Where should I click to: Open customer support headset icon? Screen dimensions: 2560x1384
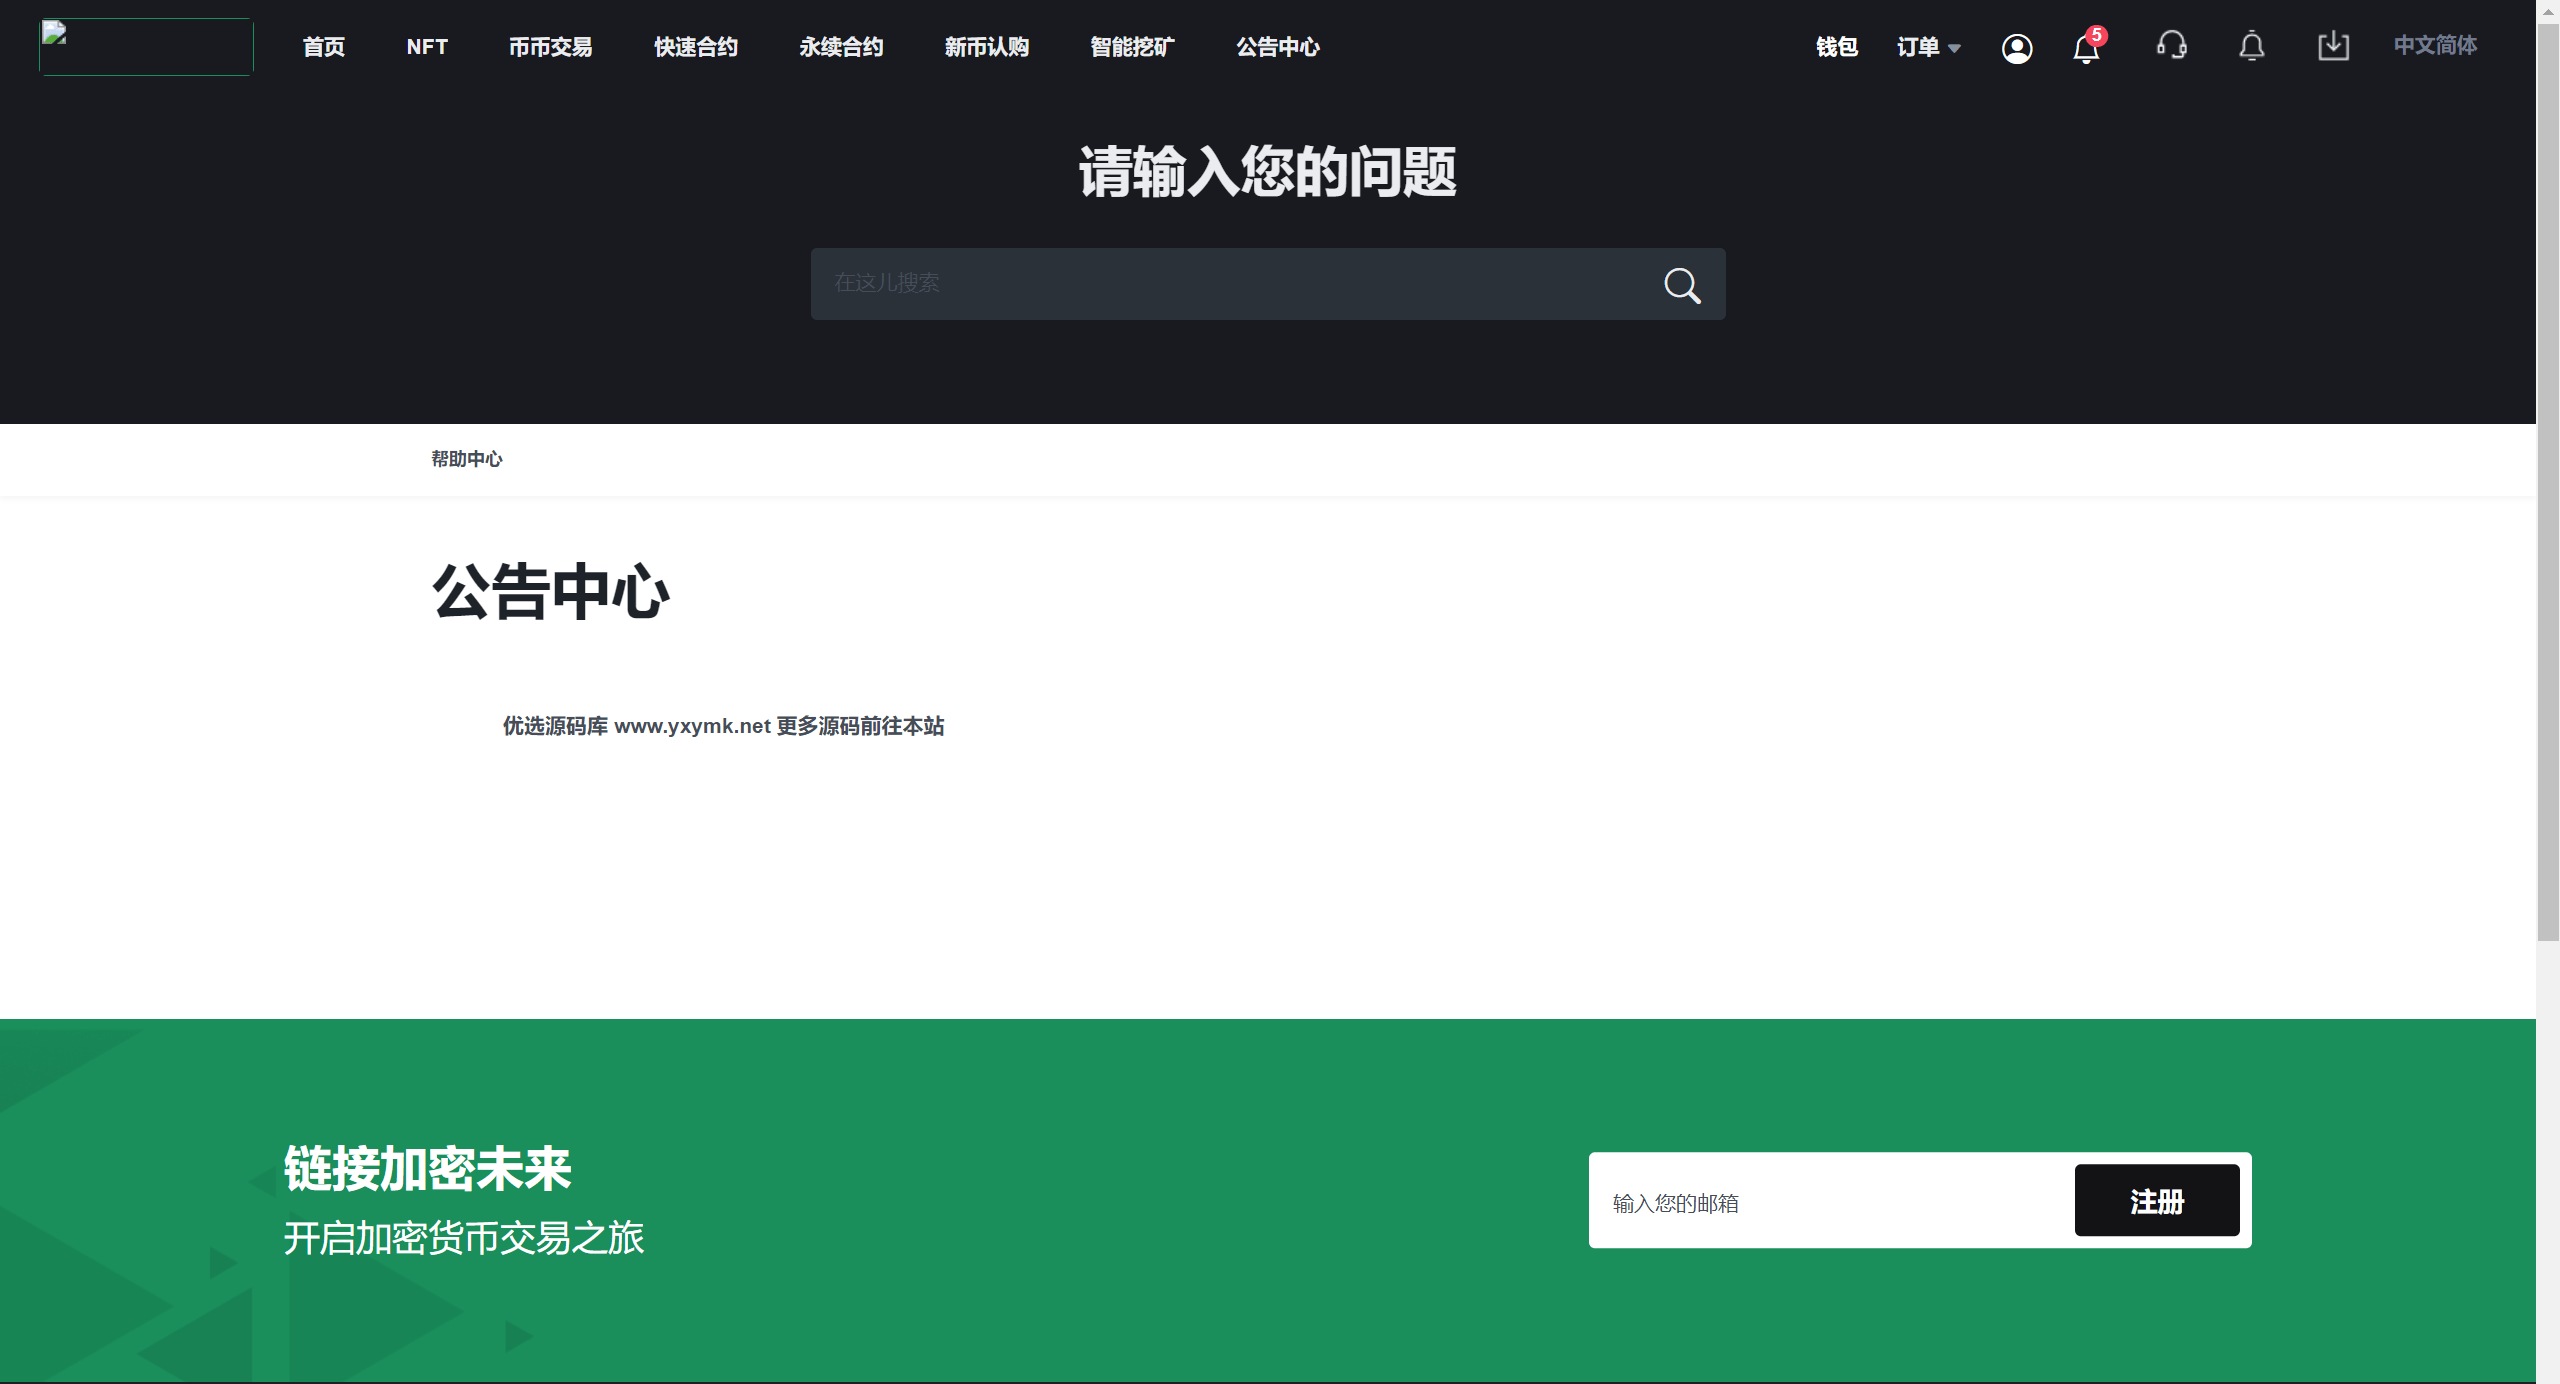coord(2171,46)
